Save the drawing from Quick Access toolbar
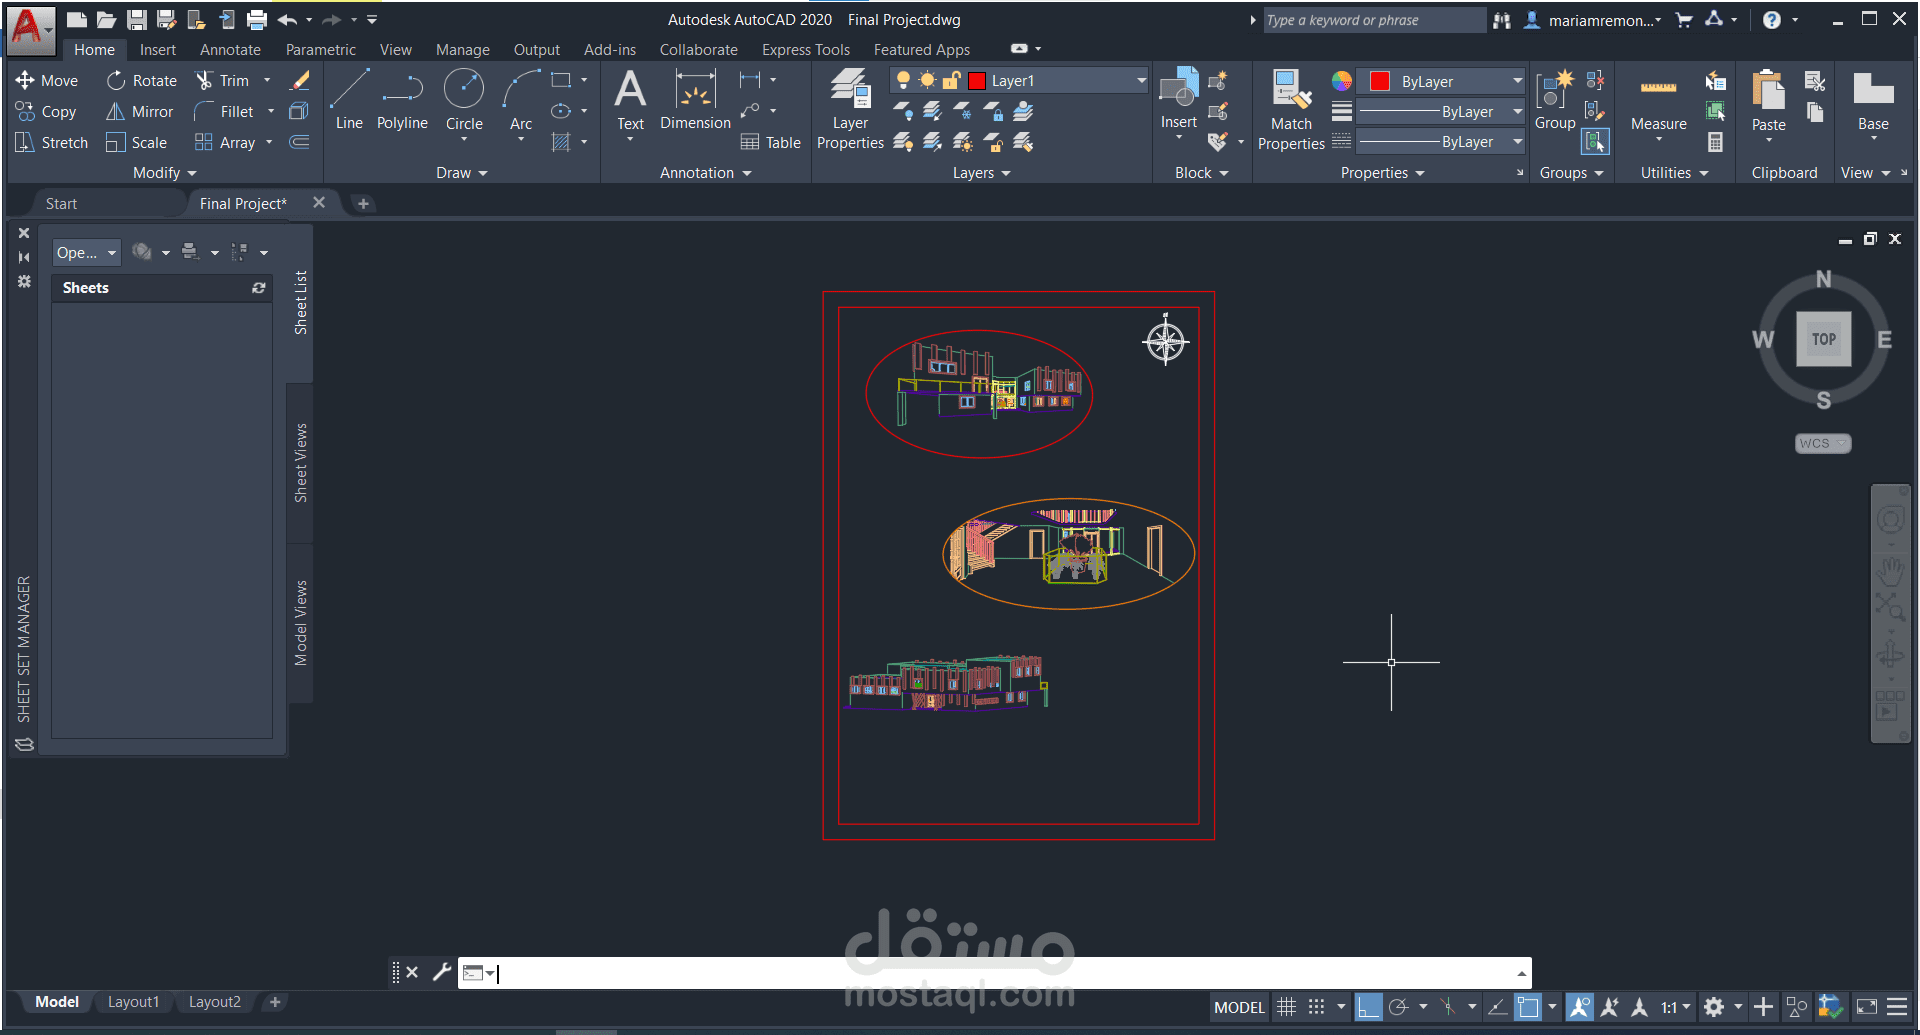The image size is (1920, 1035). [x=137, y=20]
